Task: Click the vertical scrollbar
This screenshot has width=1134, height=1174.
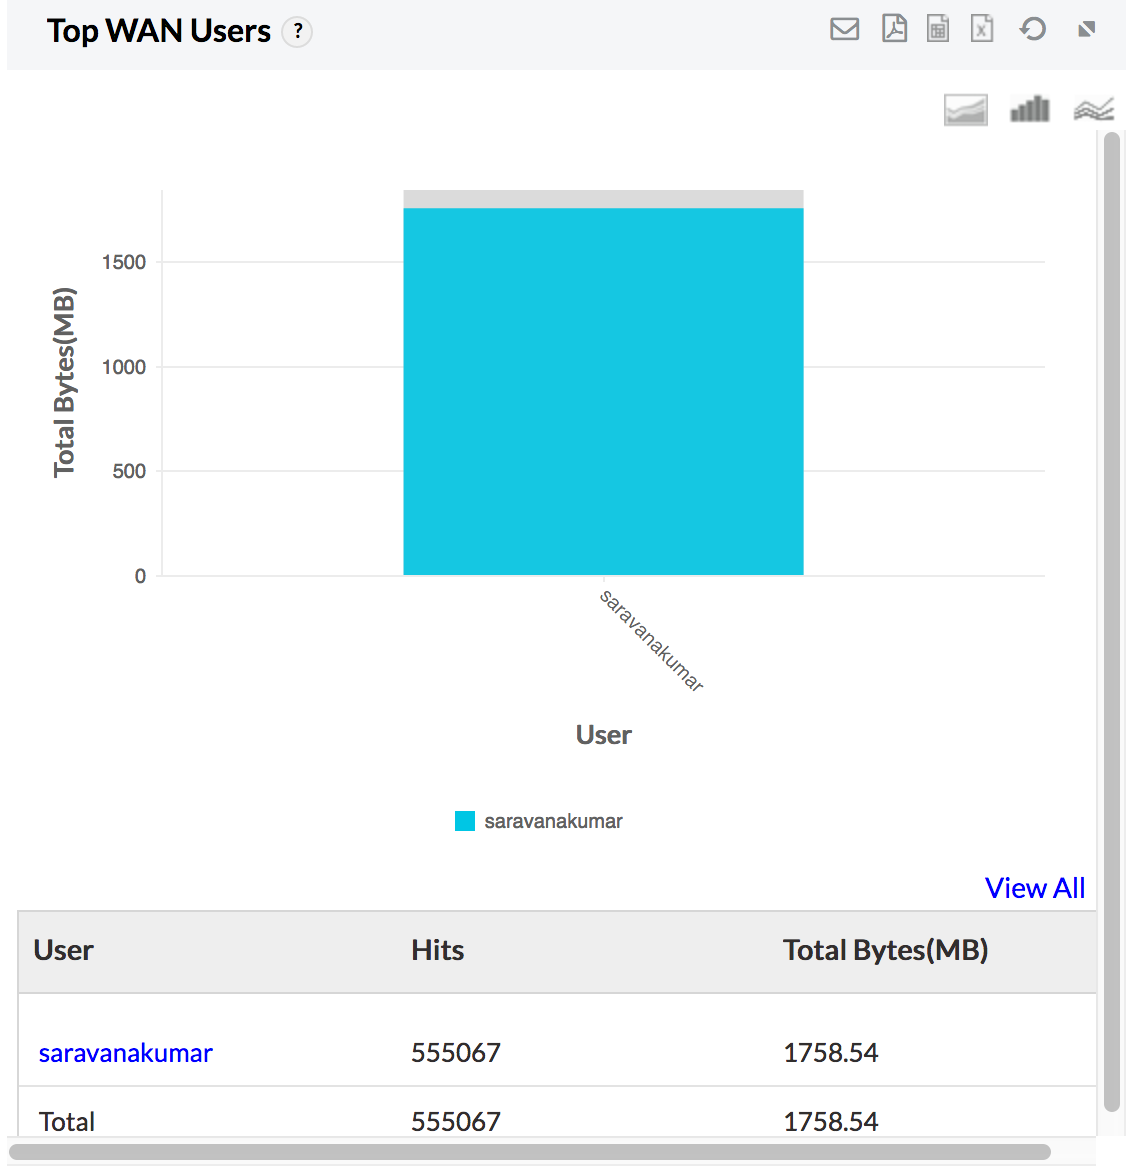Action: pos(1111,620)
